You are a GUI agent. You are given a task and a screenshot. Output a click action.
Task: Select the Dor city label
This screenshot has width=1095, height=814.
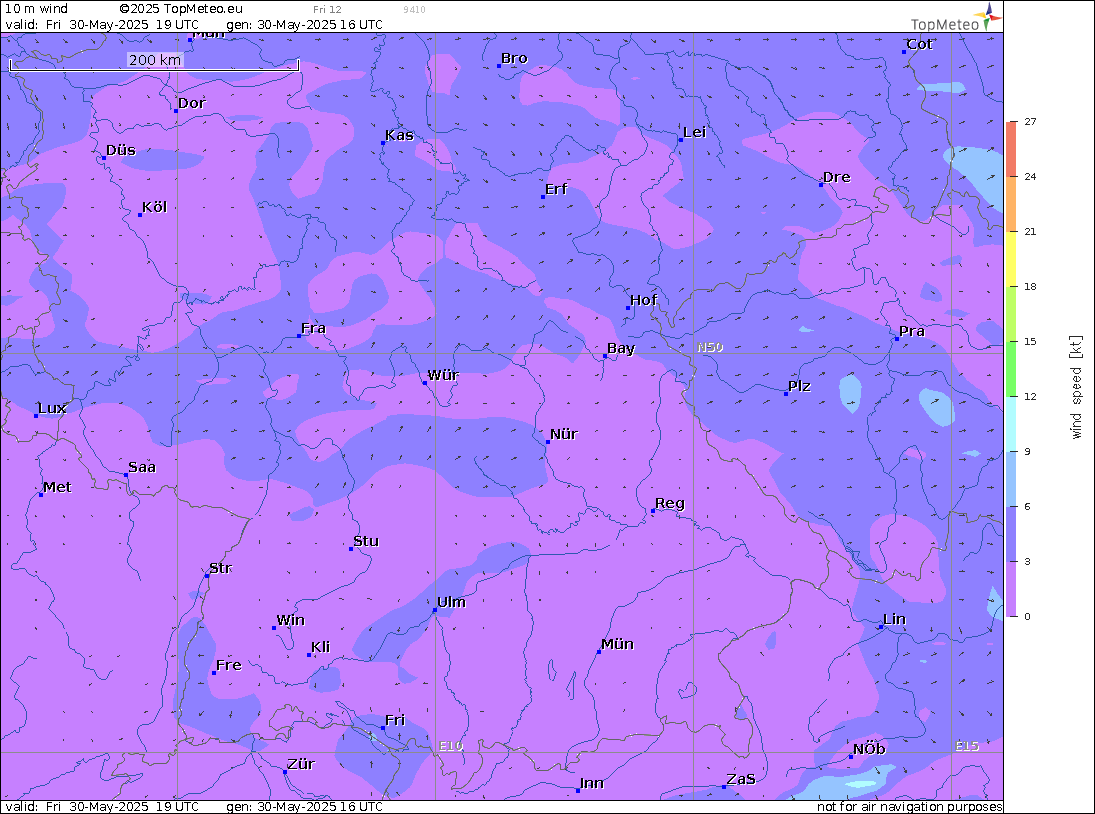pyautogui.click(x=191, y=103)
